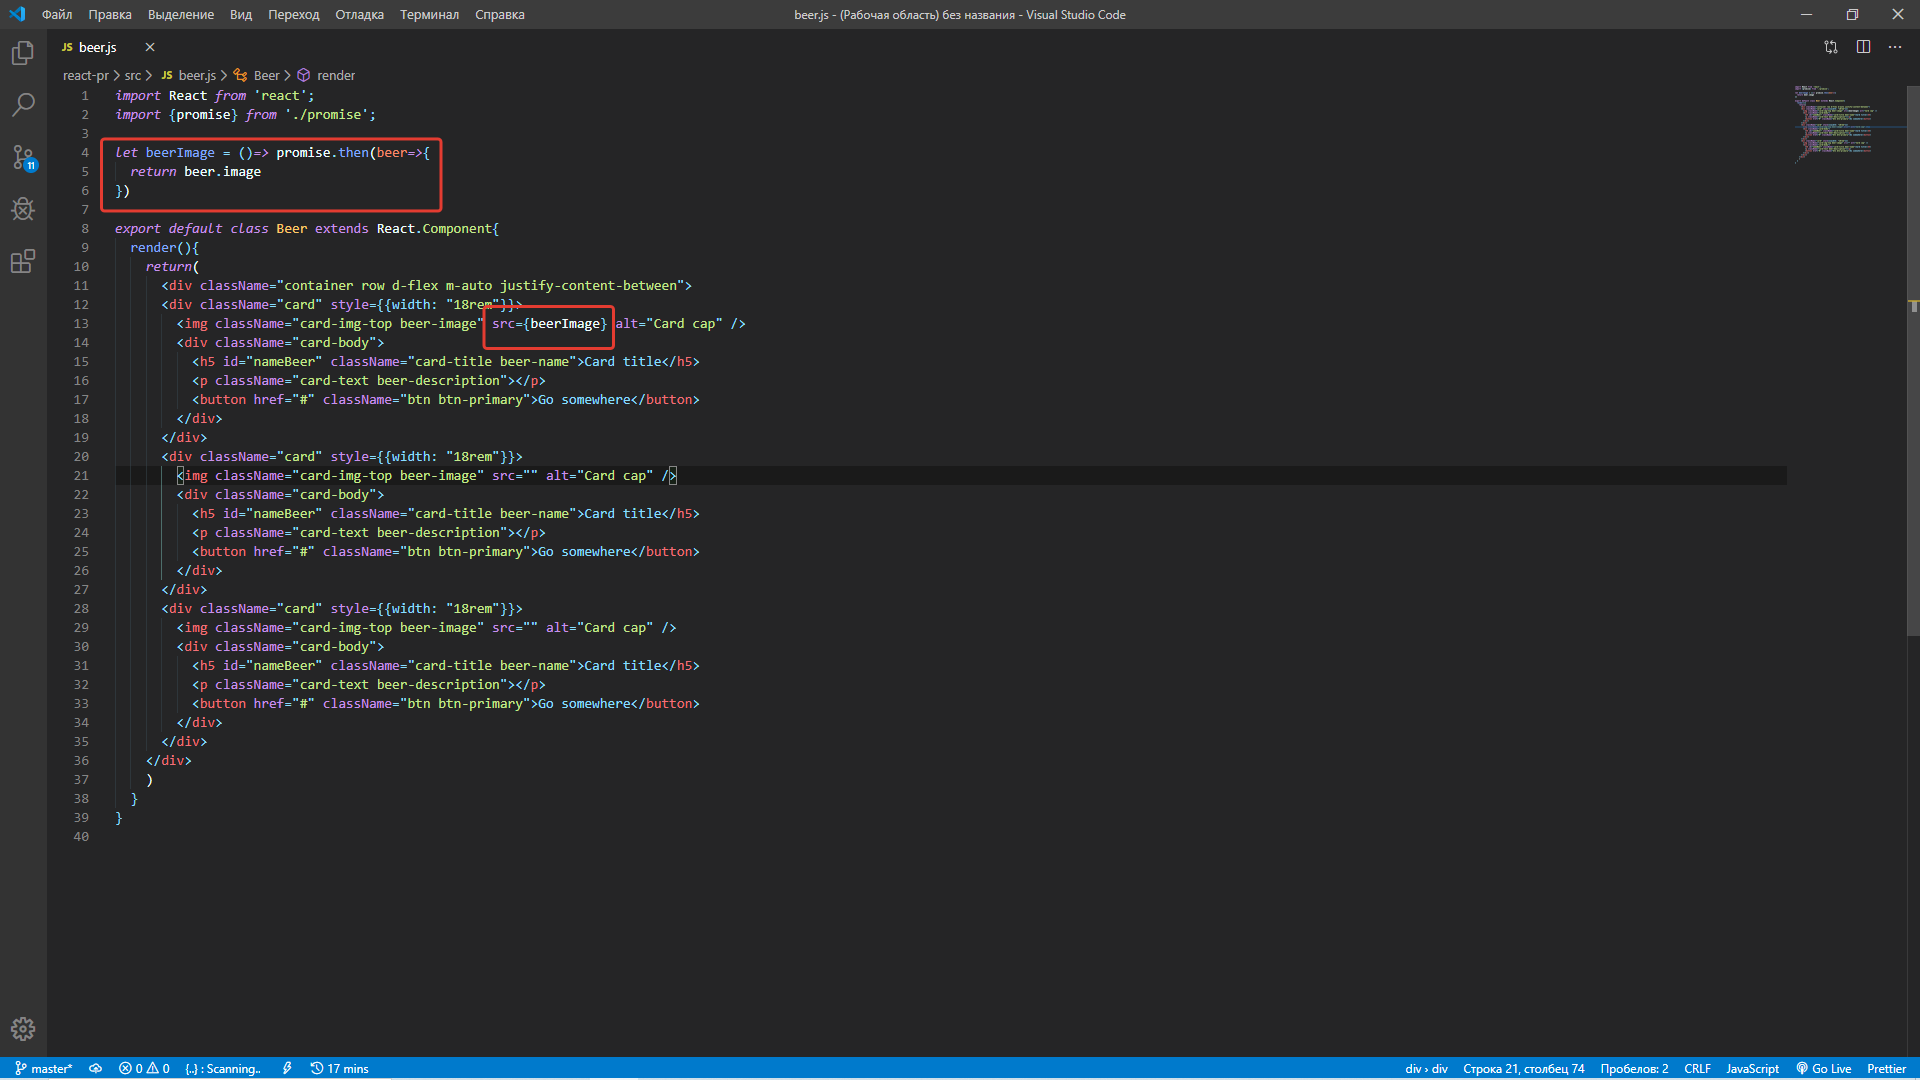Screen dimensions: 1920x1080
Task: Click 'return beer.image' on line 5
Action: 195,171
